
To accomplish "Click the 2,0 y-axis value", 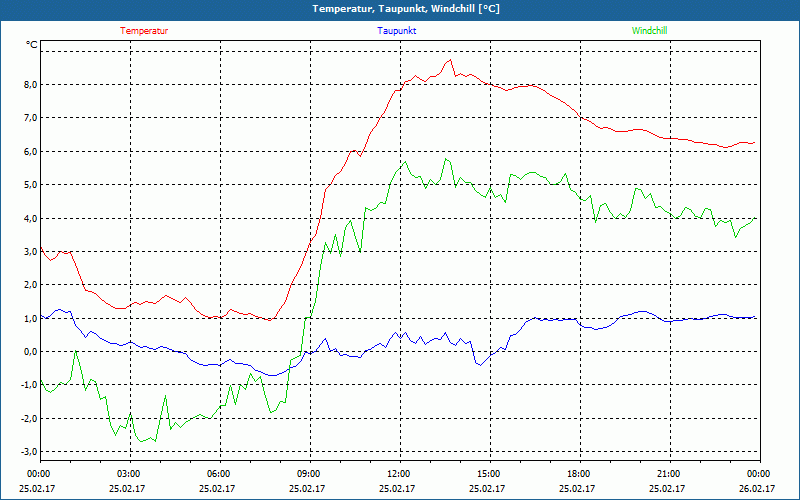I will coord(31,285).
